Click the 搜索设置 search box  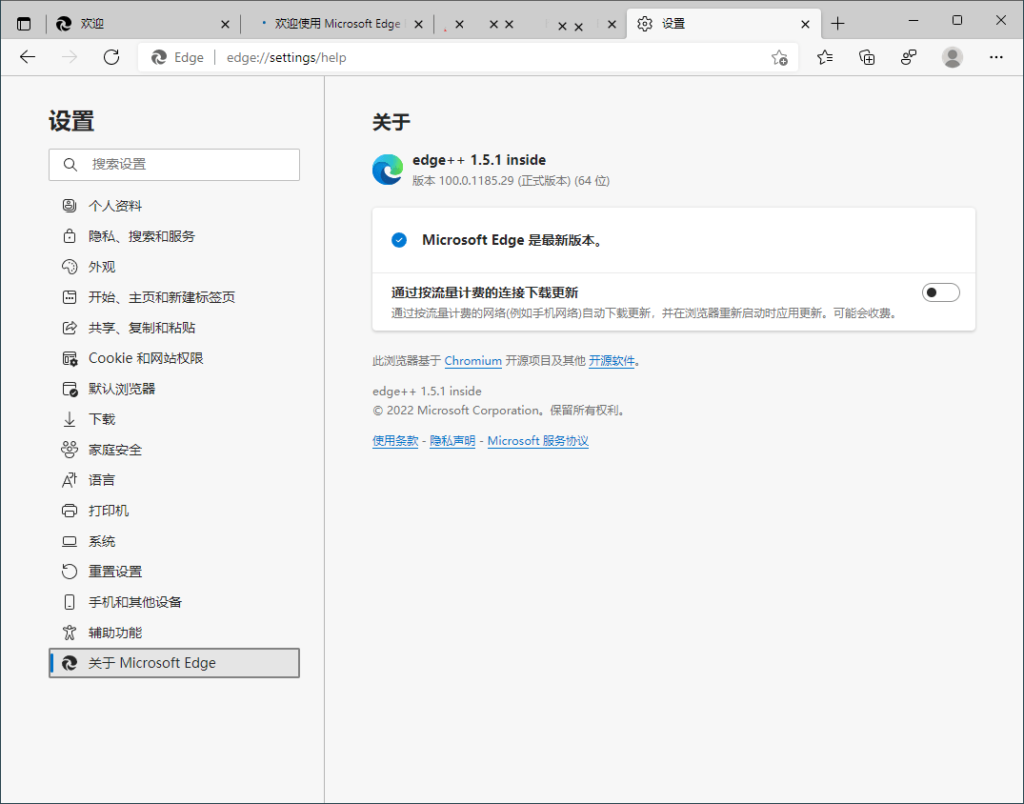point(174,164)
